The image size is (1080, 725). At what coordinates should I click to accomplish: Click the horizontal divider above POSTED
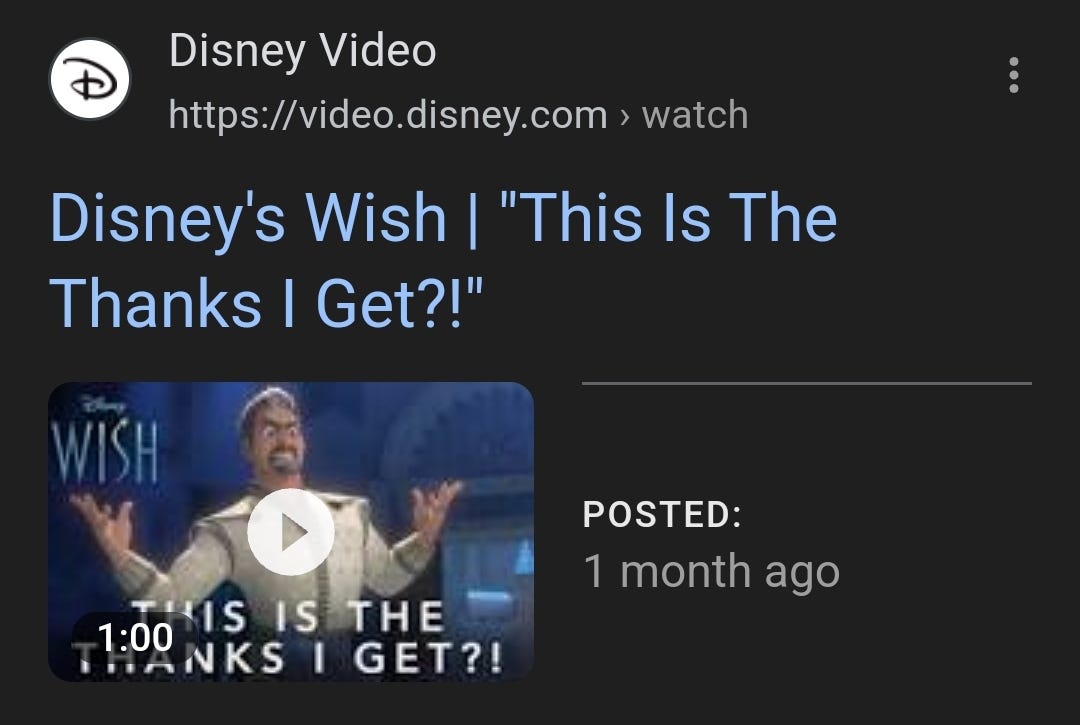[x=807, y=383]
